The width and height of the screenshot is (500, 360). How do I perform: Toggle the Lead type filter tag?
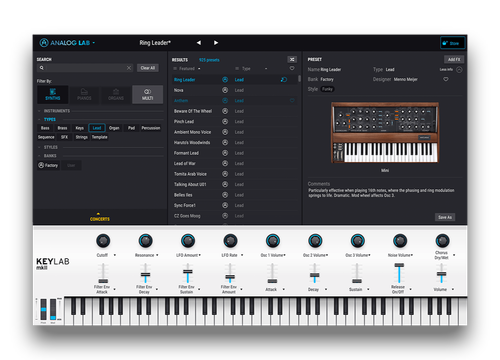coord(97,128)
